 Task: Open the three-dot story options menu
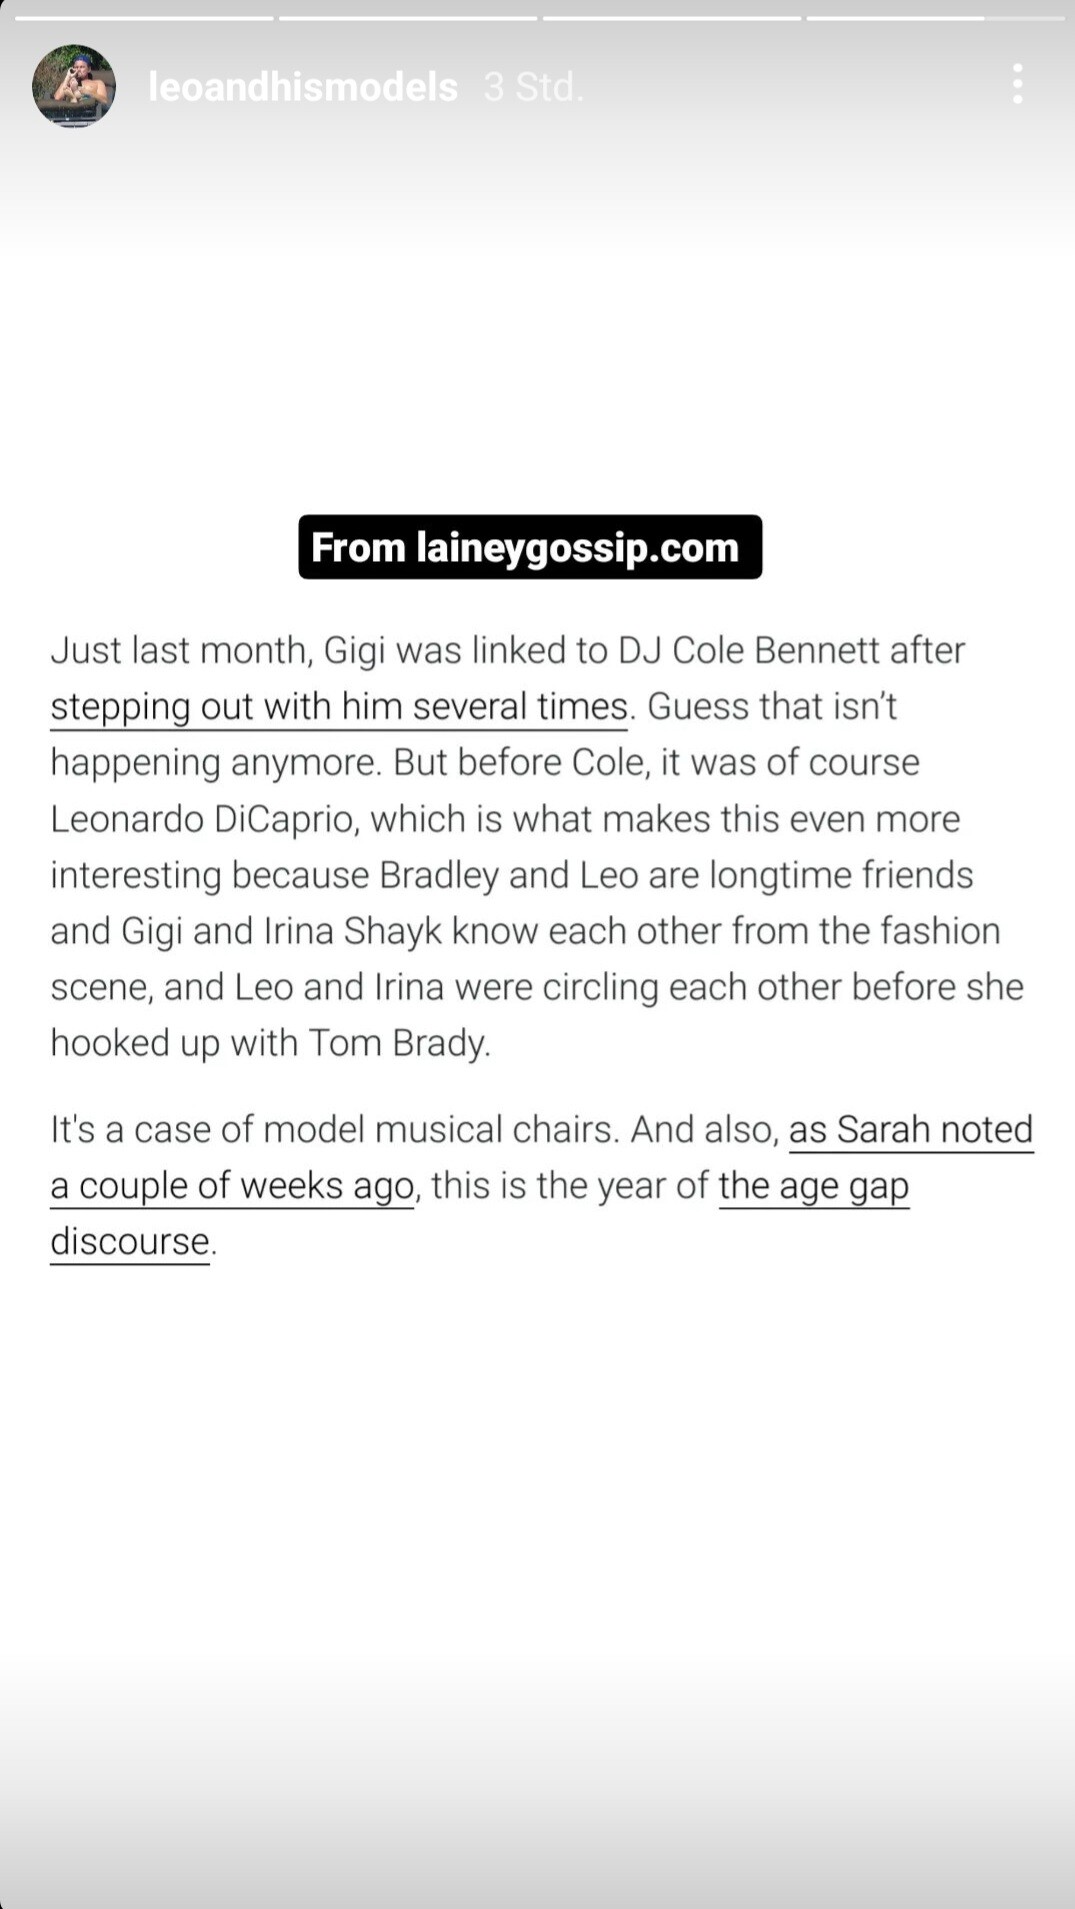click(x=1017, y=84)
